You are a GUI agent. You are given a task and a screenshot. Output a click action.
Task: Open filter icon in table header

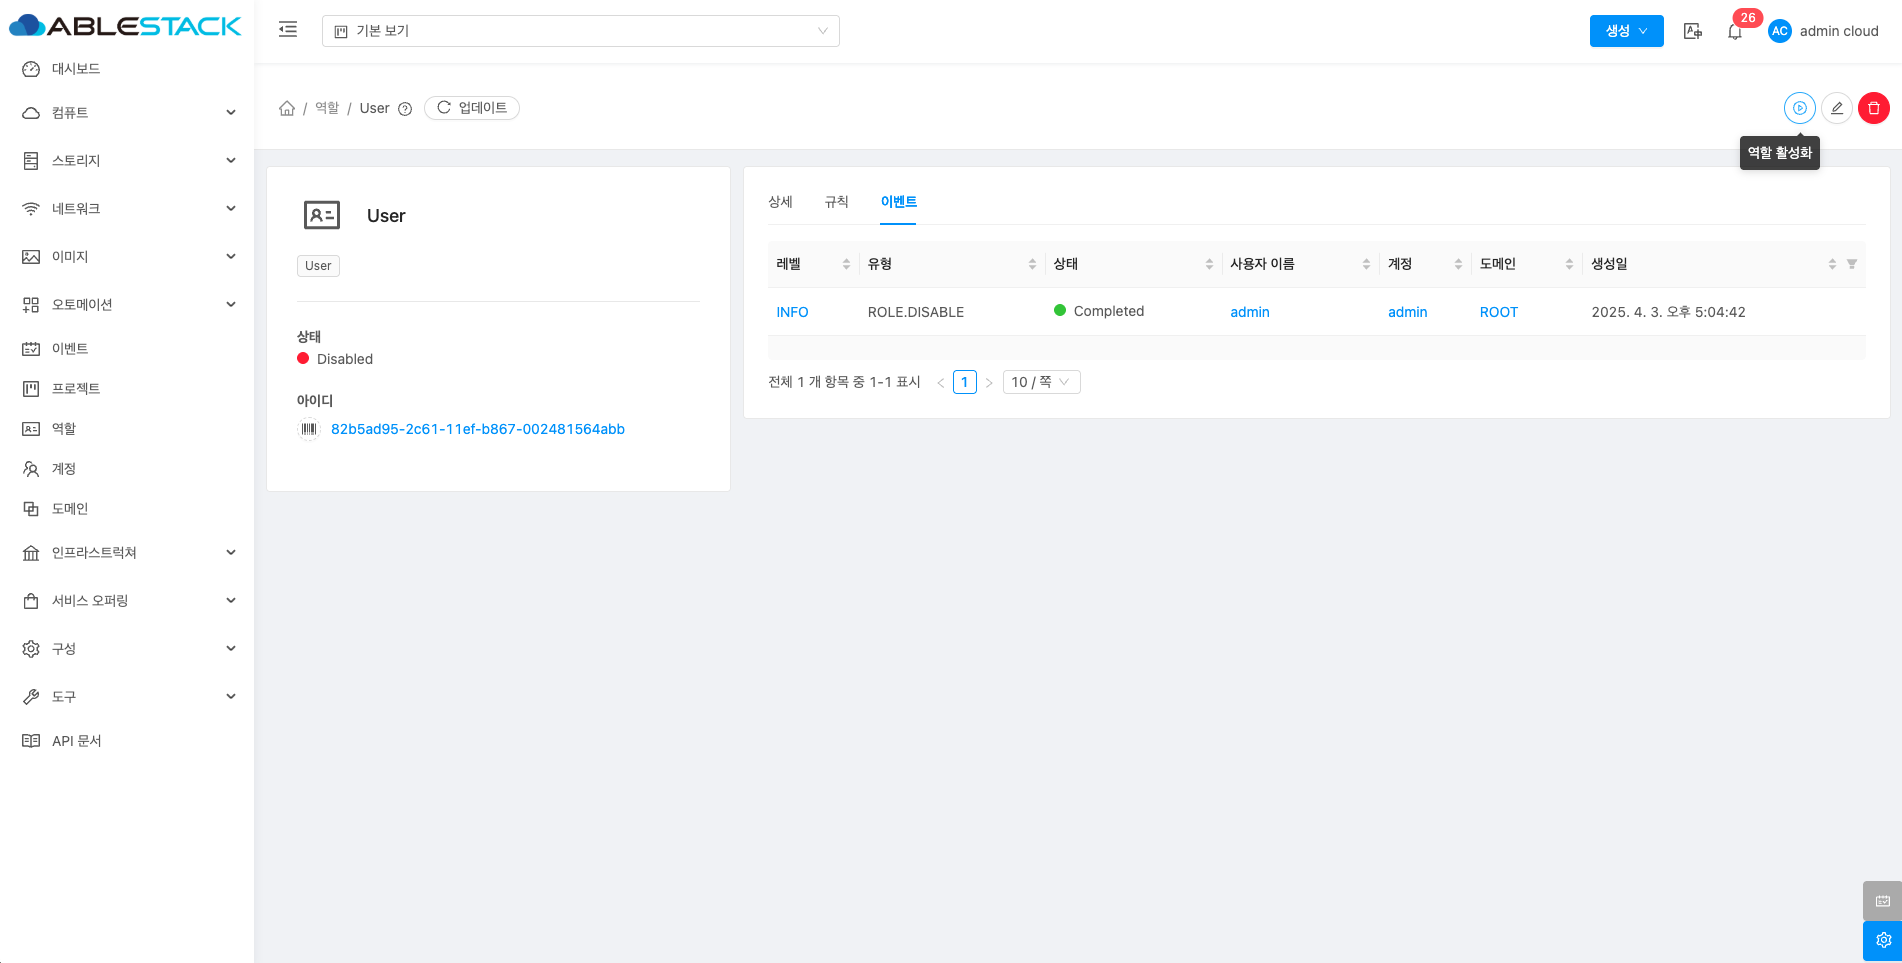(x=1852, y=264)
